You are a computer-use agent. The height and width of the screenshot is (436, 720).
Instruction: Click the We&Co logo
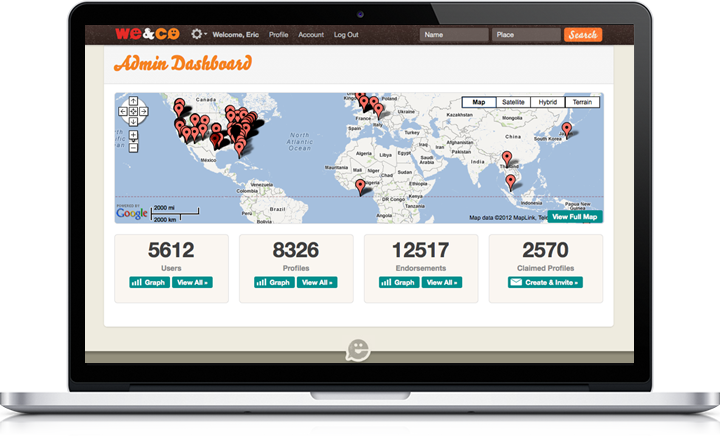click(145, 35)
